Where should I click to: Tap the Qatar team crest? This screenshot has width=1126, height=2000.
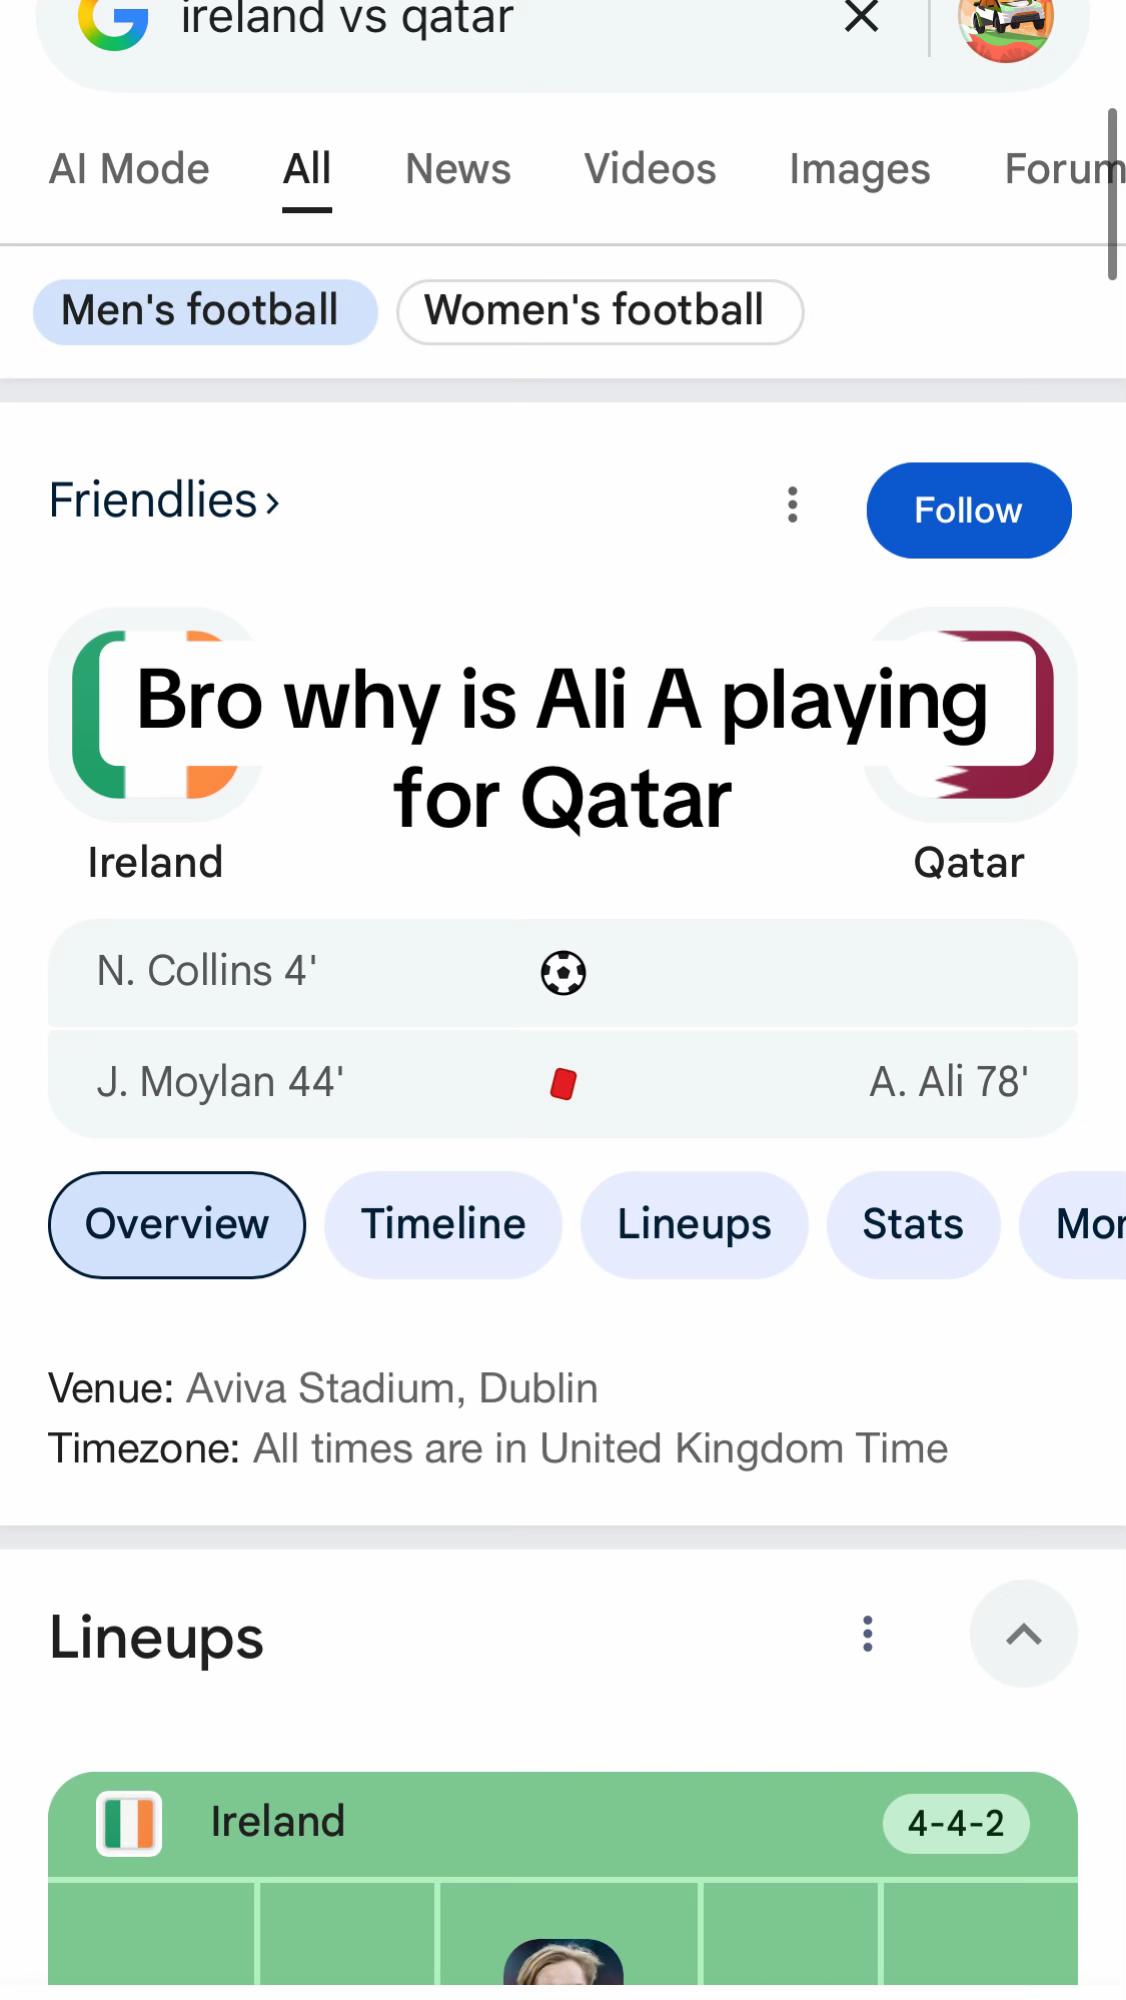pos(970,714)
